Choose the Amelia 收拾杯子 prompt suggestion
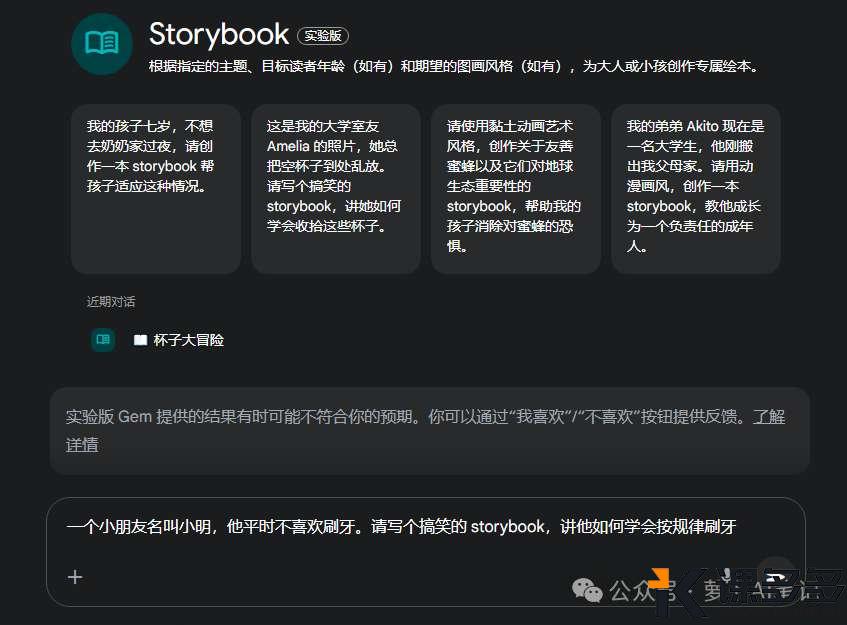The image size is (847, 625). click(335, 188)
